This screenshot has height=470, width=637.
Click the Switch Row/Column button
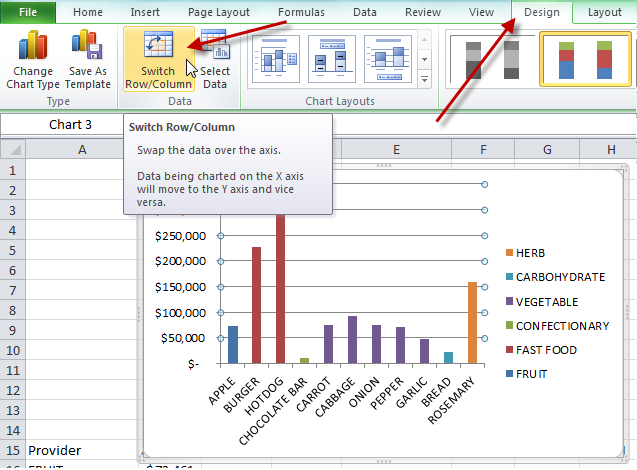[158, 59]
